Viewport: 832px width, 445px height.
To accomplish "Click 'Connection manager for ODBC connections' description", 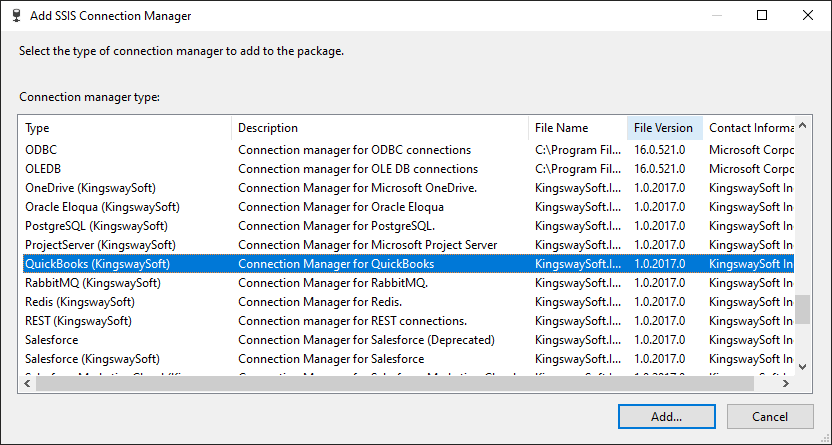I will (354, 150).
